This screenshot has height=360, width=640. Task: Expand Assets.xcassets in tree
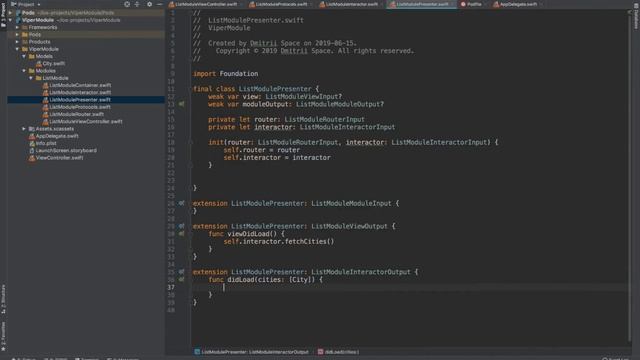coord(24,129)
